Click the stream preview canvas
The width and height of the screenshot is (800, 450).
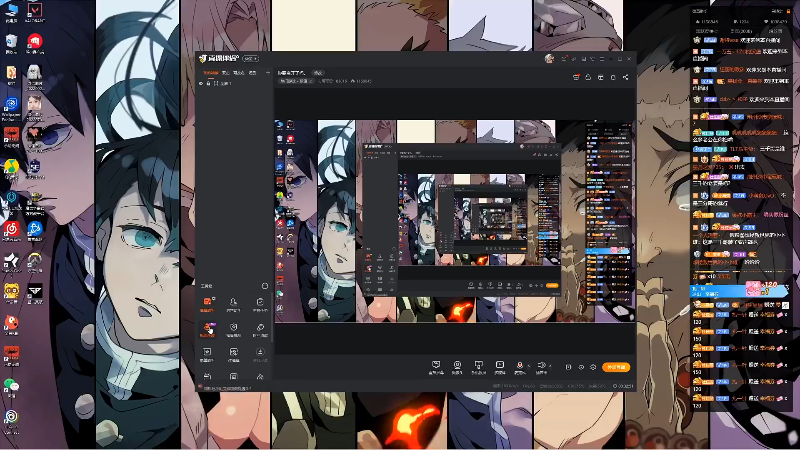[x=455, y=221]
